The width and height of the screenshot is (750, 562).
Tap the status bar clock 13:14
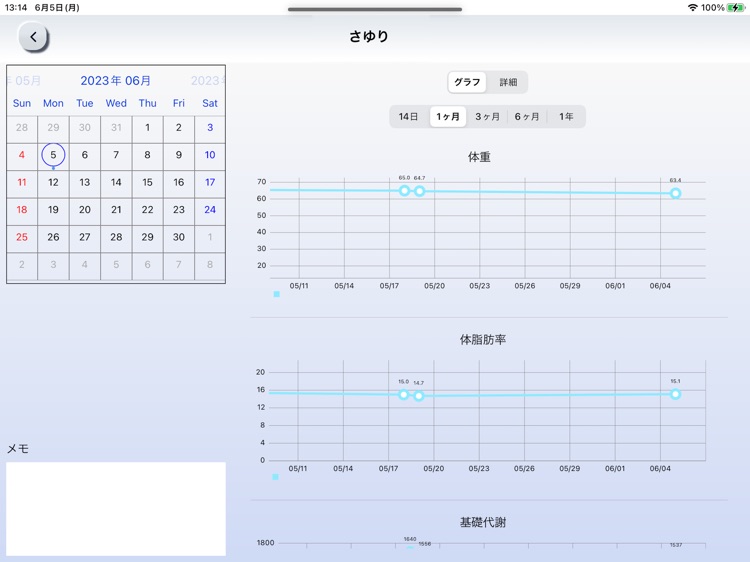(x=16, y=8)
